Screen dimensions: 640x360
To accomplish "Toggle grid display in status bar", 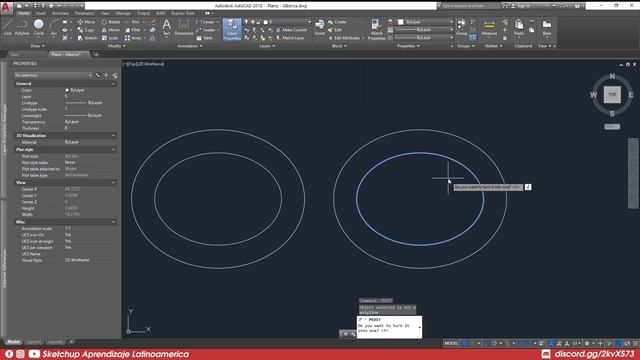I will tap(464, 343).
